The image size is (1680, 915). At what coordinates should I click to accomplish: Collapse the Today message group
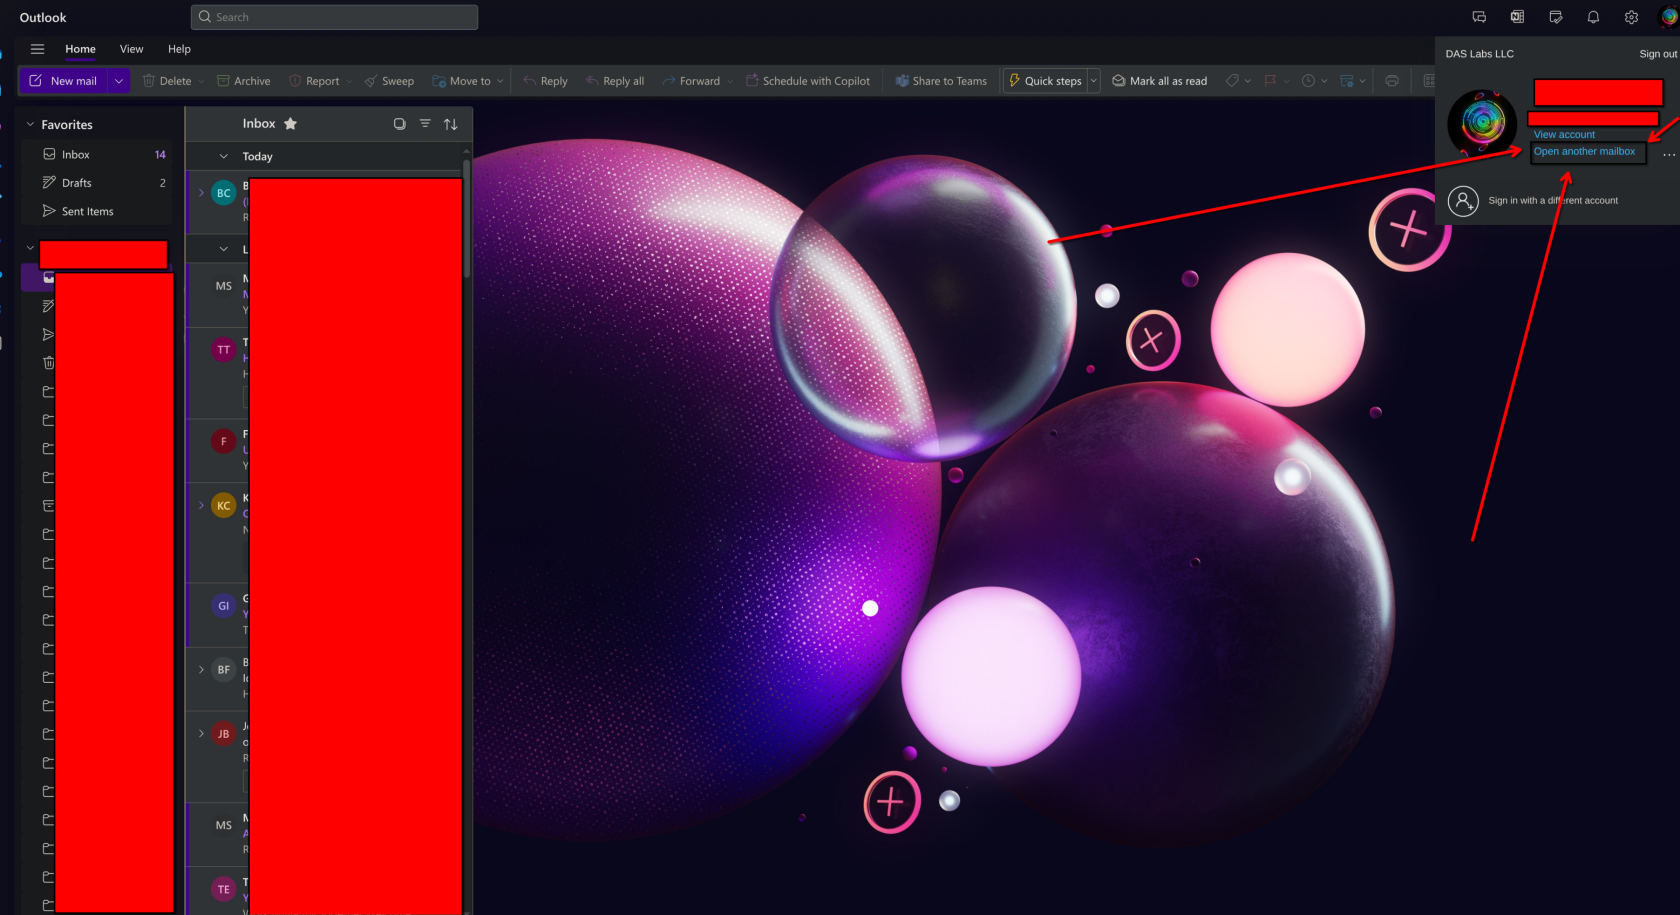[x=224, y=157]
